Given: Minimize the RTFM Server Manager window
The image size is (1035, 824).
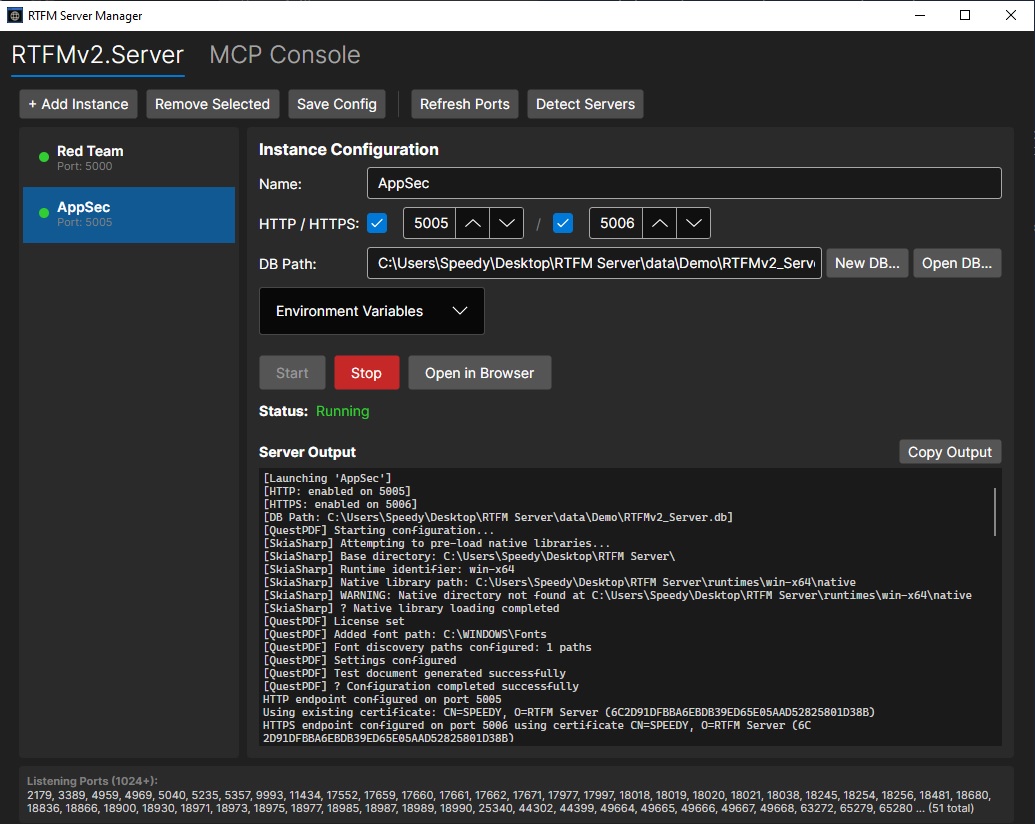Looking at the screenshot, I should click(x=919, y=15).
